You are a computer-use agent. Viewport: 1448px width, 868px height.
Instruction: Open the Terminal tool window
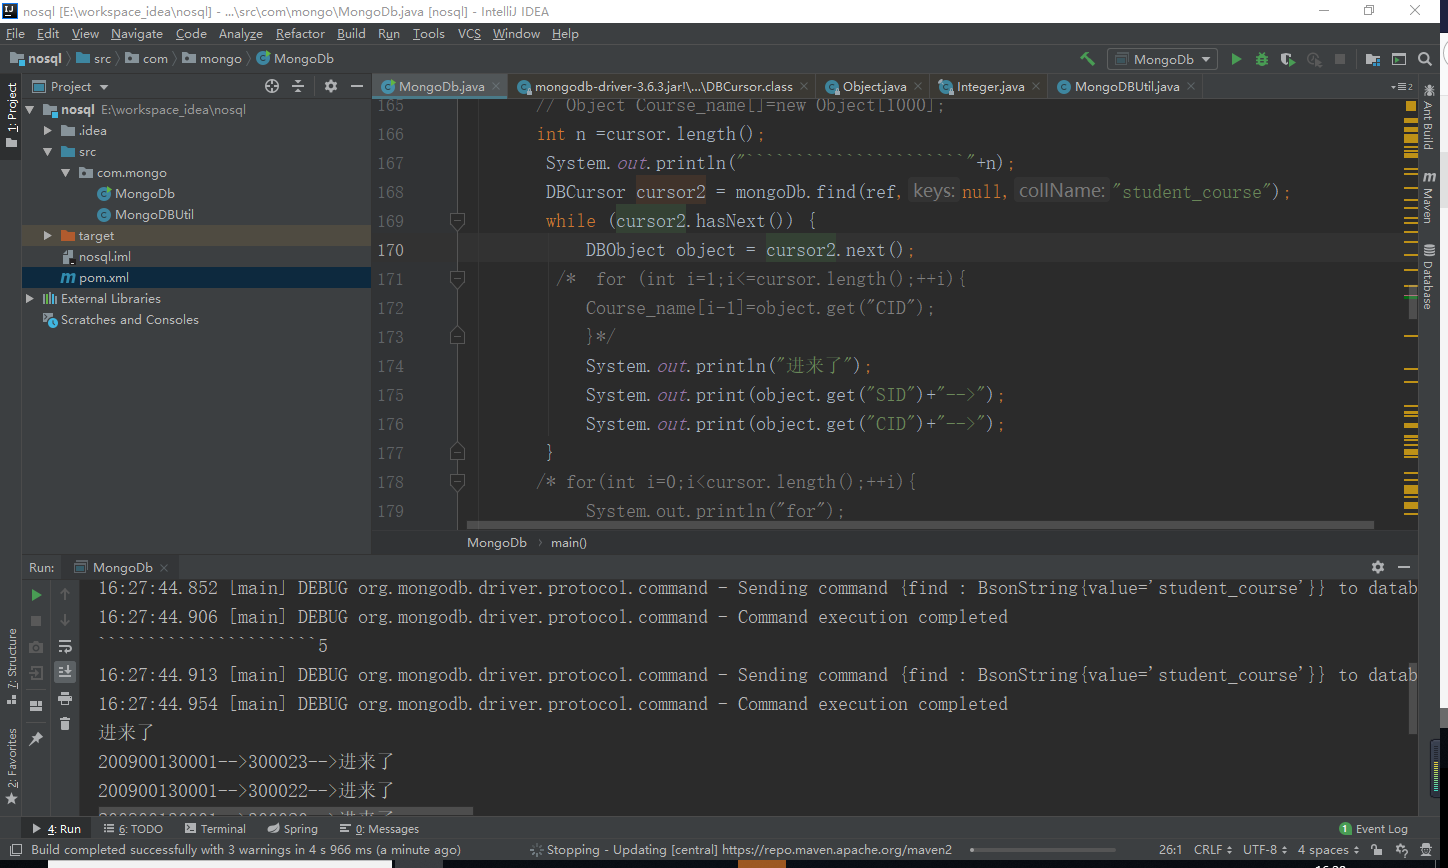click(215, 829)
